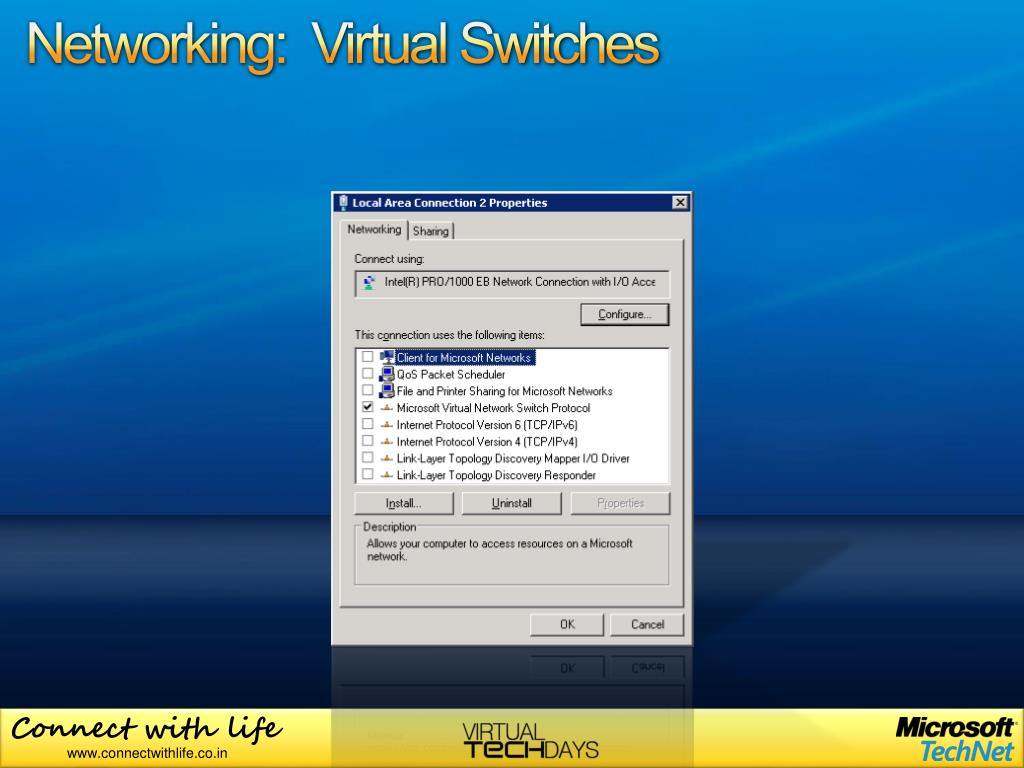Click the Topology Discovery Mapper I/O Driver icon
1024x768 pixels.
point(387,458)
